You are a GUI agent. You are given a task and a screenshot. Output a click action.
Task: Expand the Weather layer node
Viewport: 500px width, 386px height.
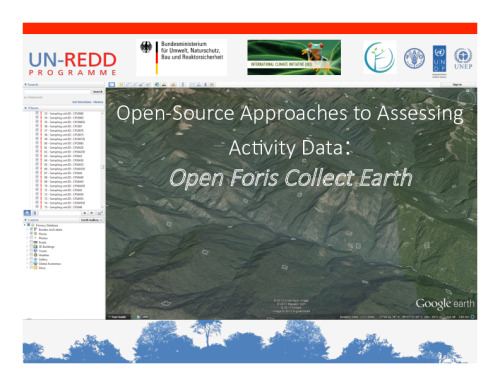point(27,255)
